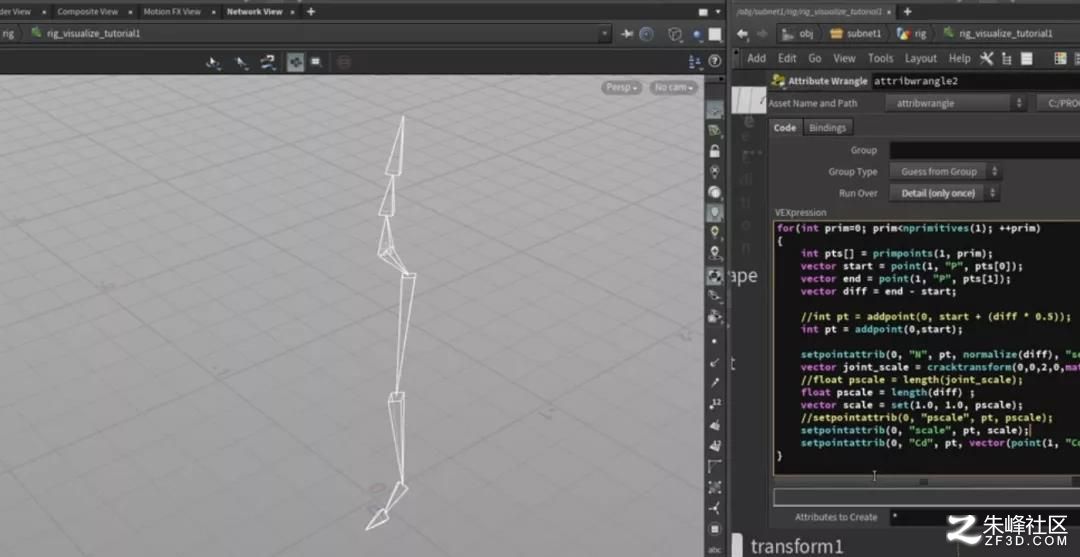
Task: Toggle the abc text display option
Action: pos(715,549)
